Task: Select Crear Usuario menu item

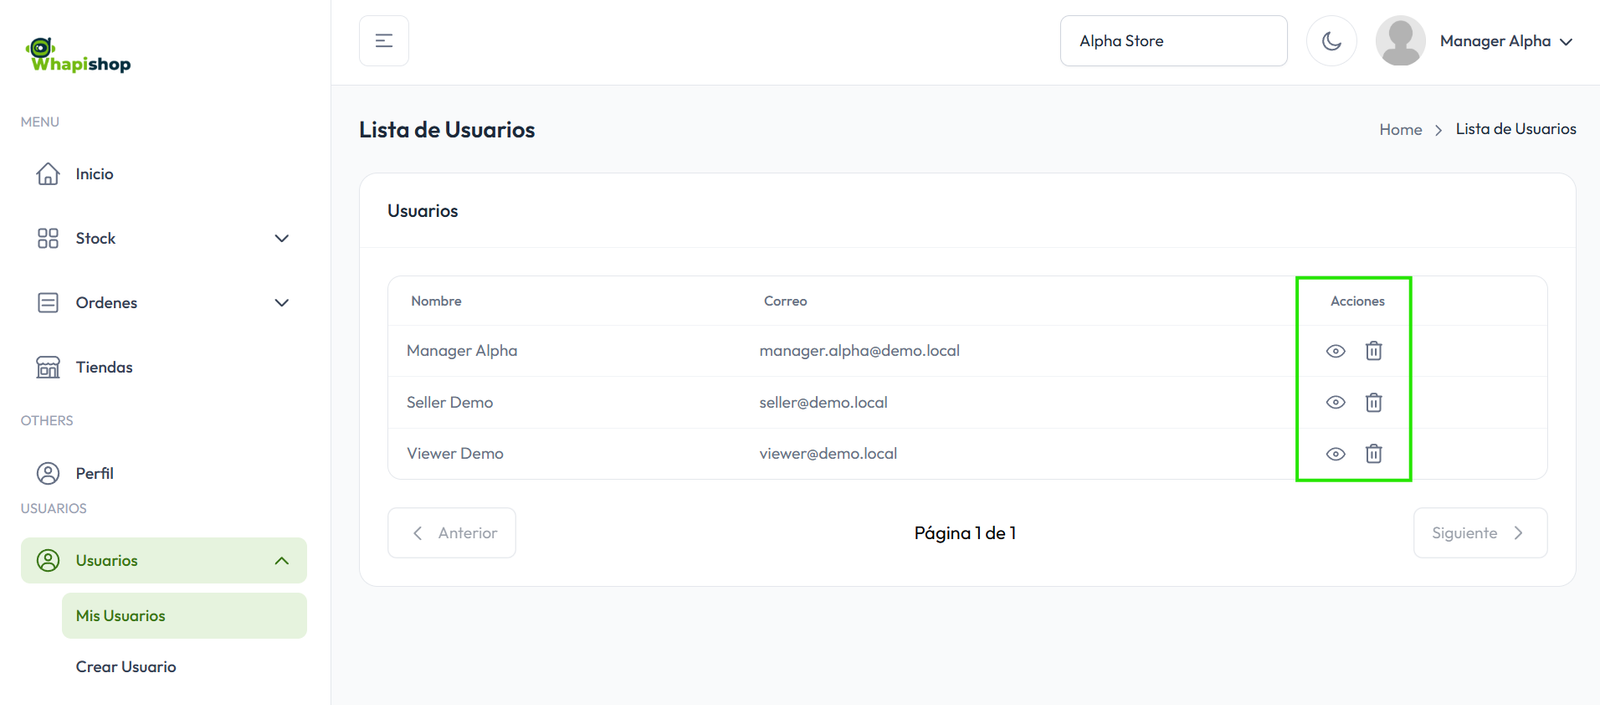Action: [x=126, y=667]
